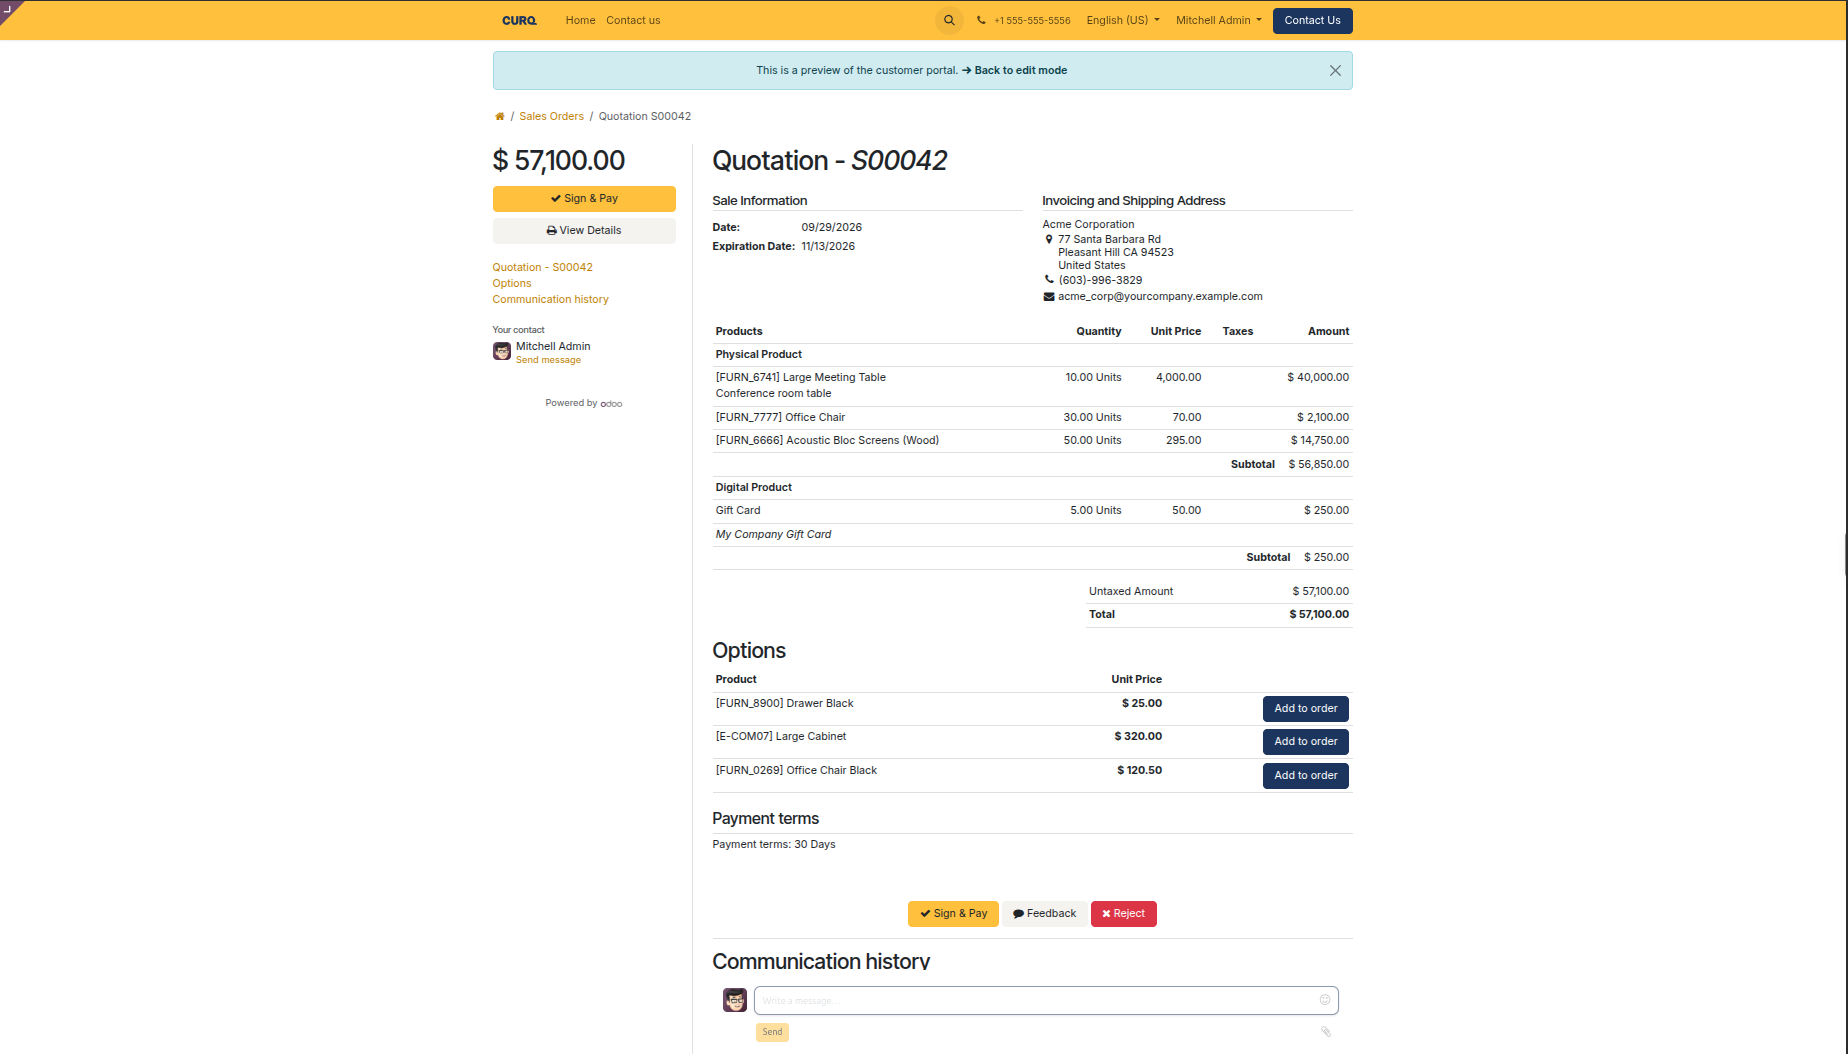Click the emoji picker in message box

point(1325,1000)
